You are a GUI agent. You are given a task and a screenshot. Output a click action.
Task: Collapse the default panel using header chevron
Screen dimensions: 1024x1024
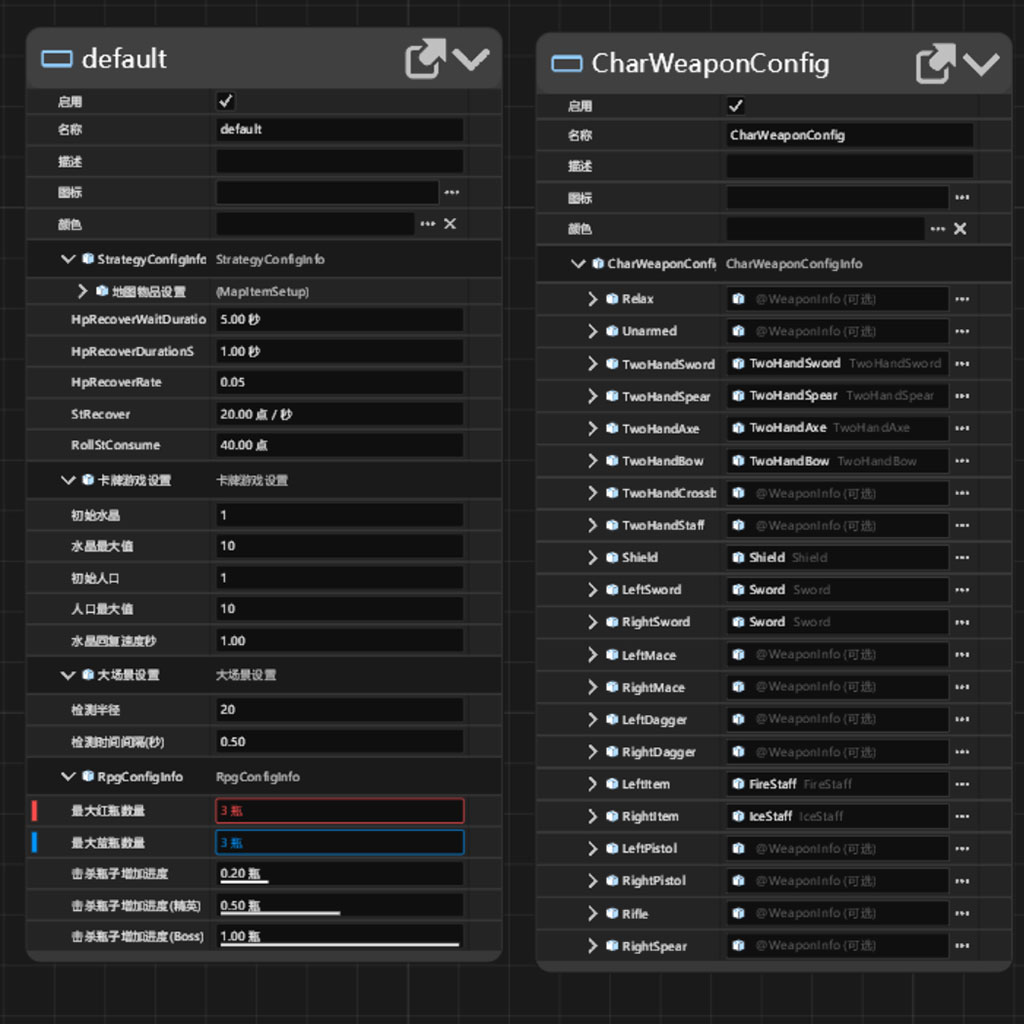point(471,59)
